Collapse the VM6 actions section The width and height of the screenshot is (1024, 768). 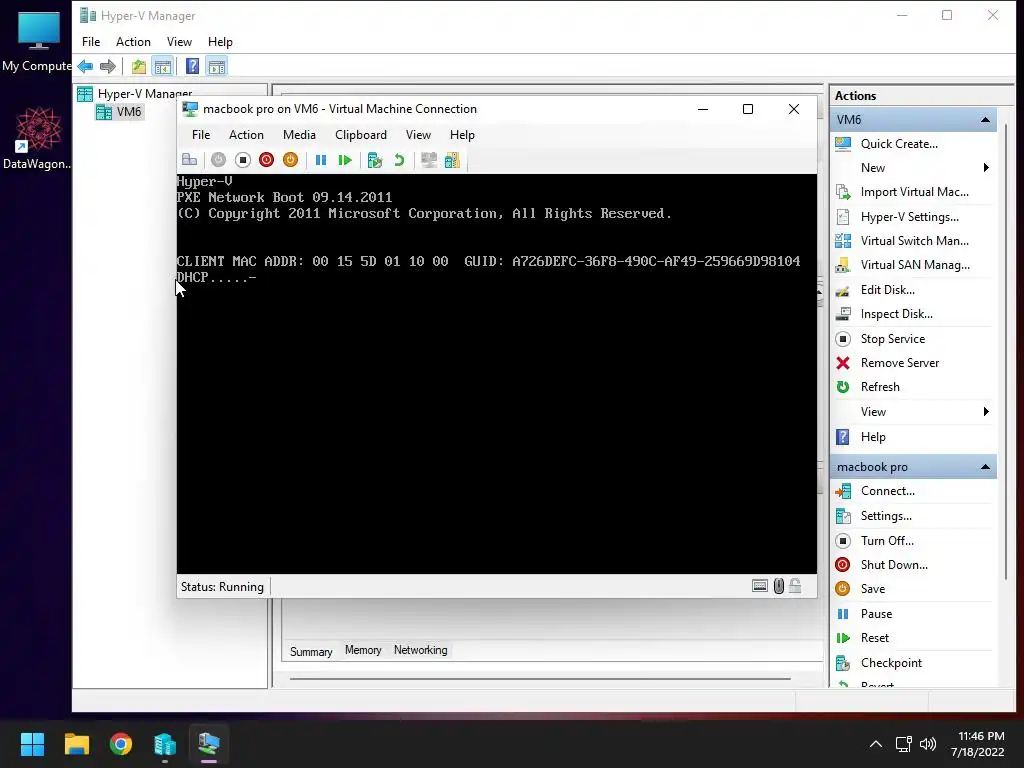click(x=985, y=120)
